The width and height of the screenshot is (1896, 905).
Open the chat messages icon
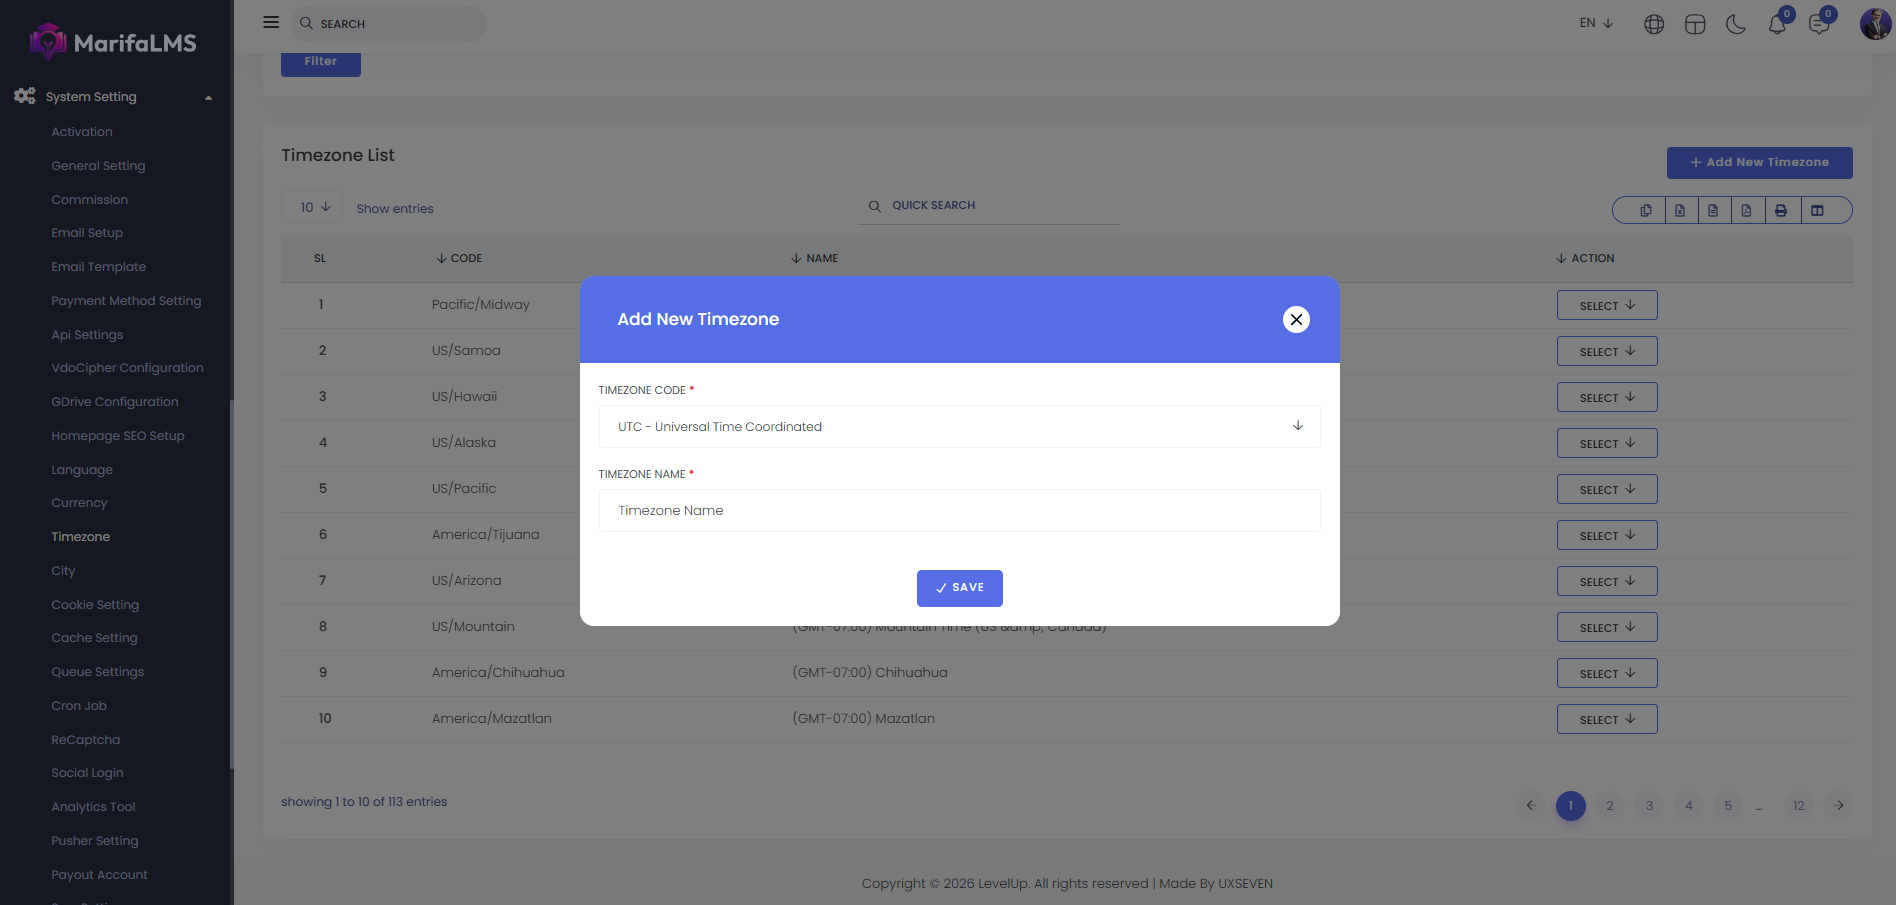(1818, 24)
